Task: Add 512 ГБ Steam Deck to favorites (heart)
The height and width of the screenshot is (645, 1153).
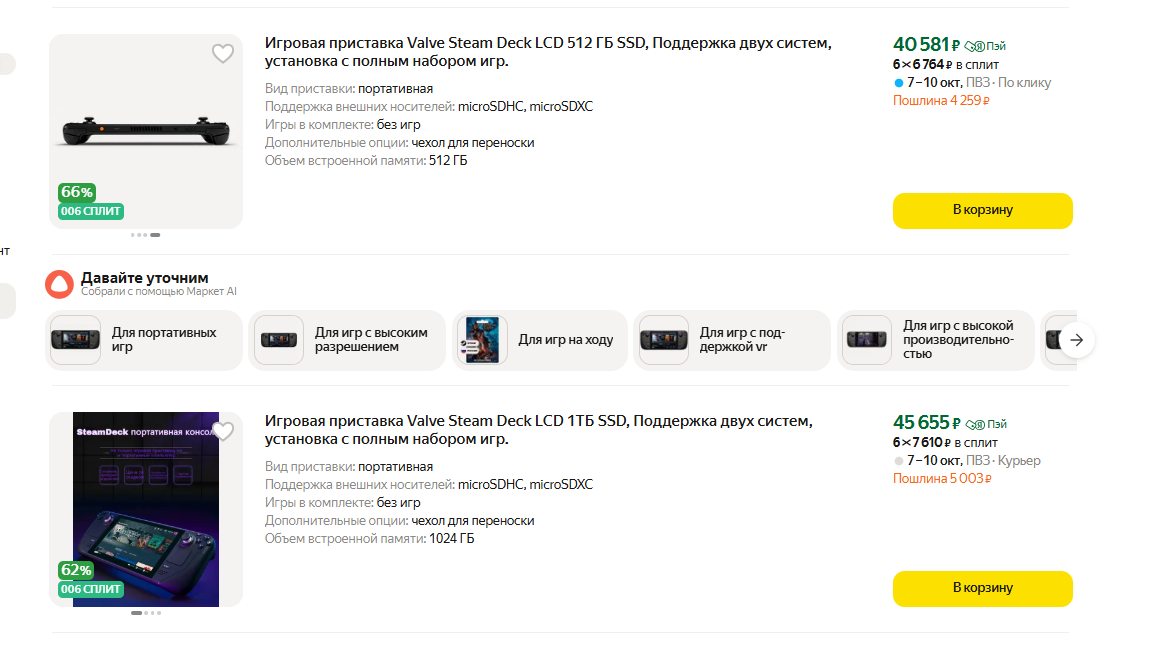Action: [223, 54]
